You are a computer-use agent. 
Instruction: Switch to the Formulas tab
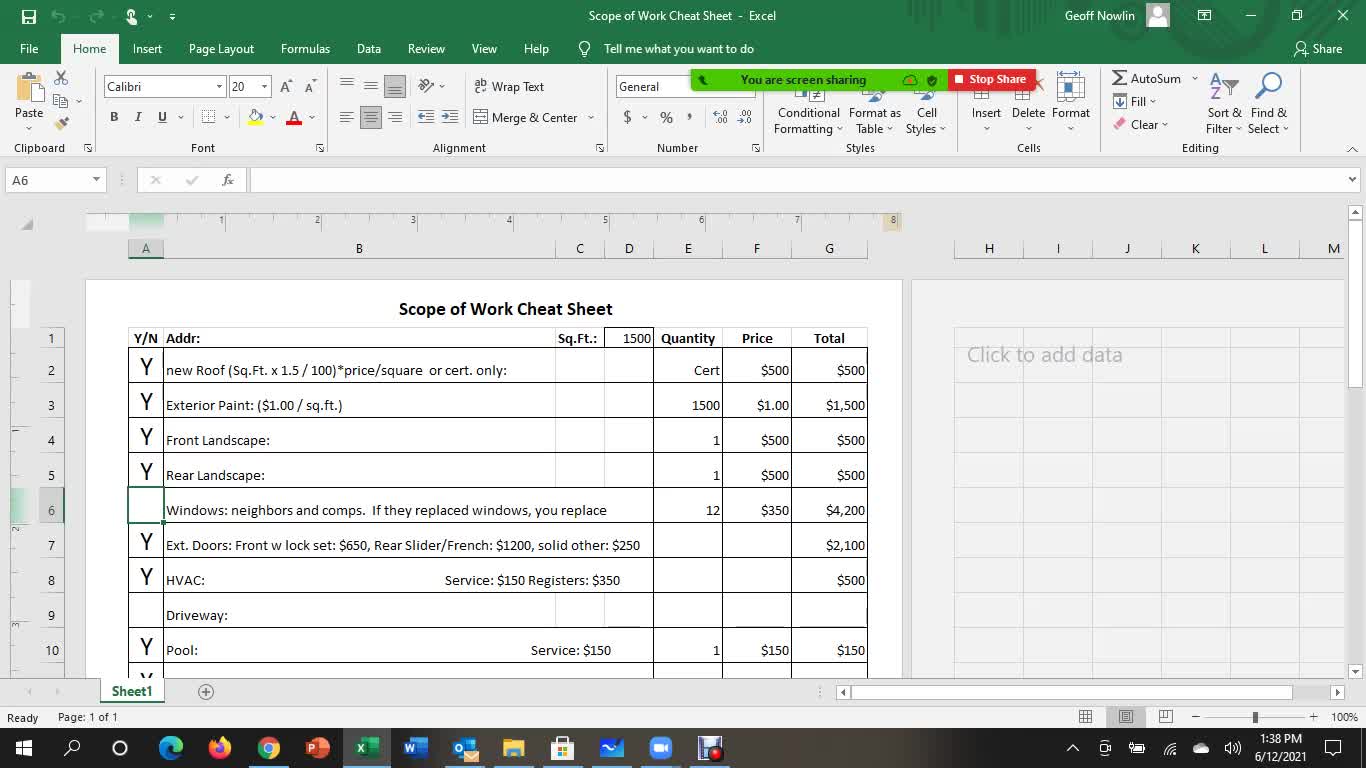[x=305, y=49]
